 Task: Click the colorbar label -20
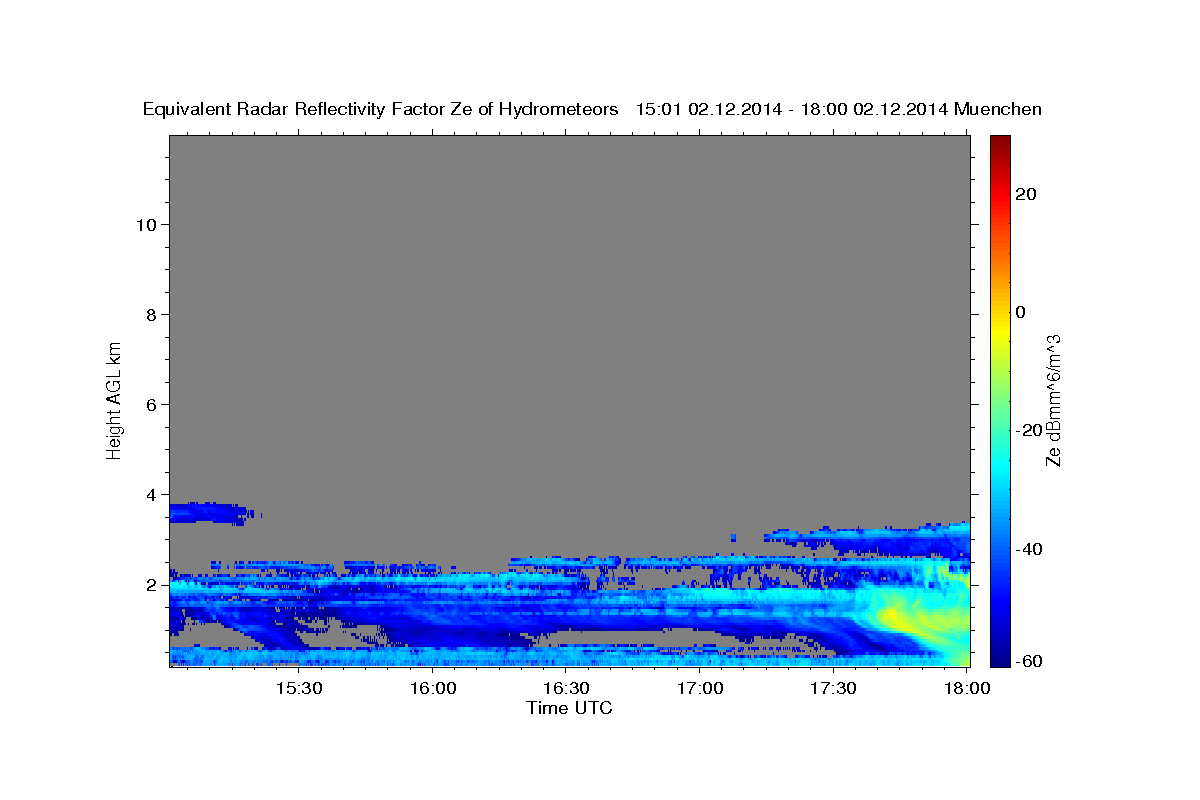pos(1027,430)
